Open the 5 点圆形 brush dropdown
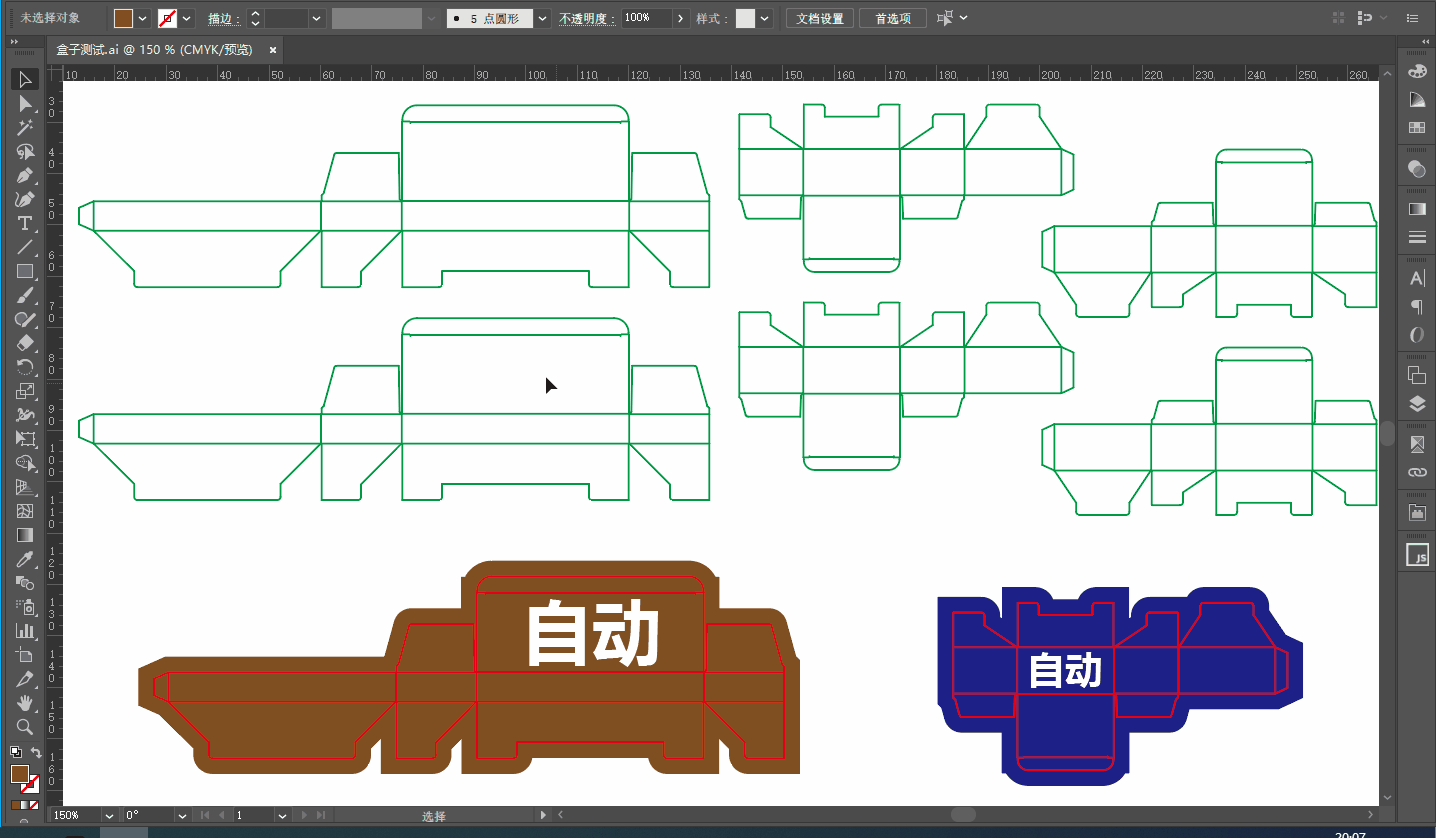Viewport: 1436px width, 838px height. pos(542,18)
